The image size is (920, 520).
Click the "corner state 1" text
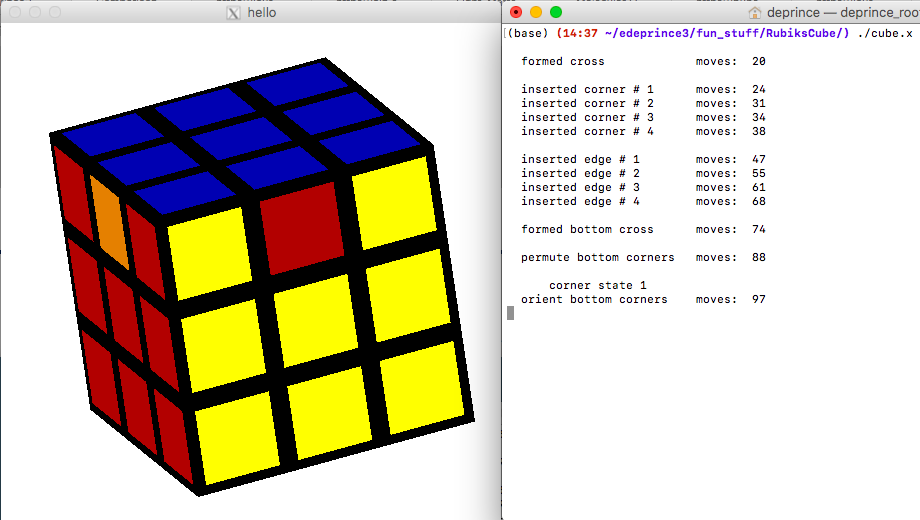(x=597, y=285)
